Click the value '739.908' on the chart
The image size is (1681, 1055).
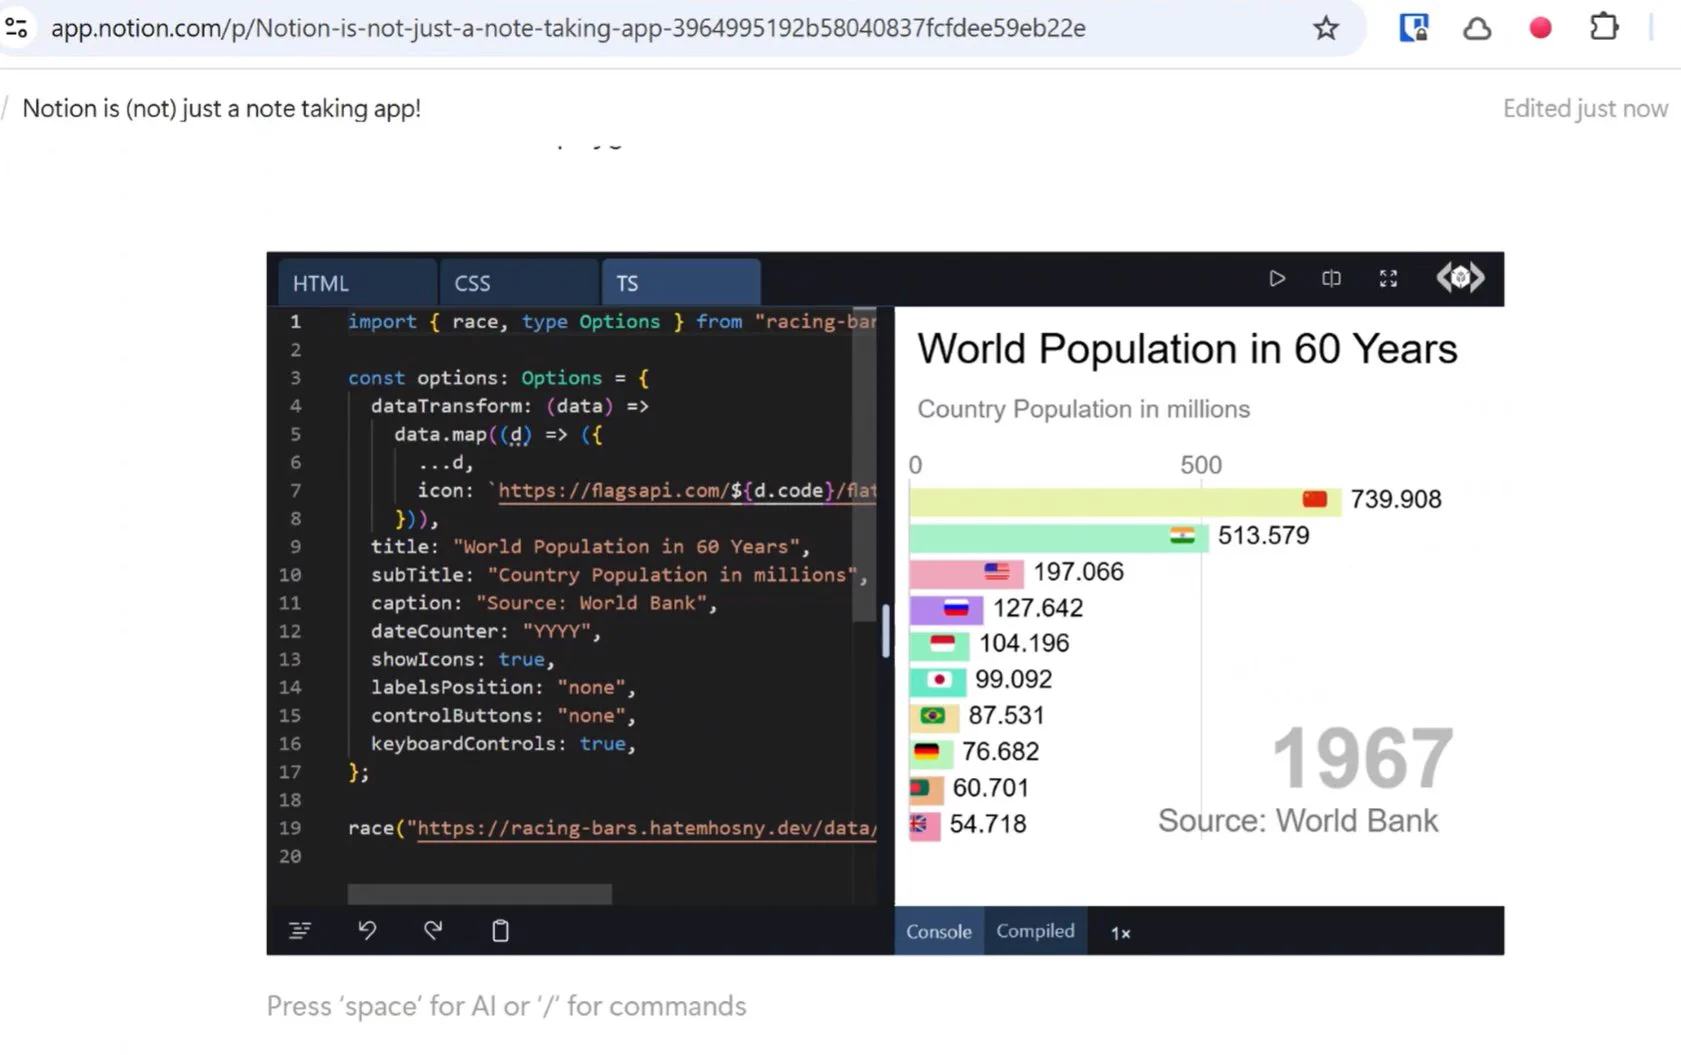(x=1396, y=499)
